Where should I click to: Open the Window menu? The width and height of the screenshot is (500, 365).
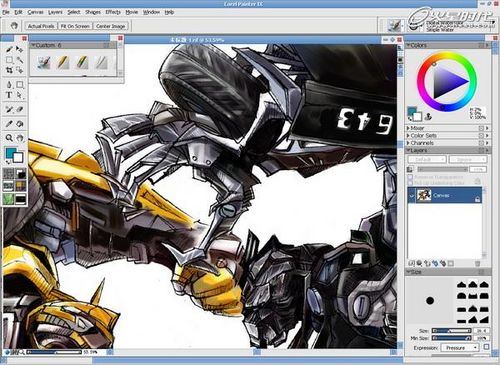151,12
